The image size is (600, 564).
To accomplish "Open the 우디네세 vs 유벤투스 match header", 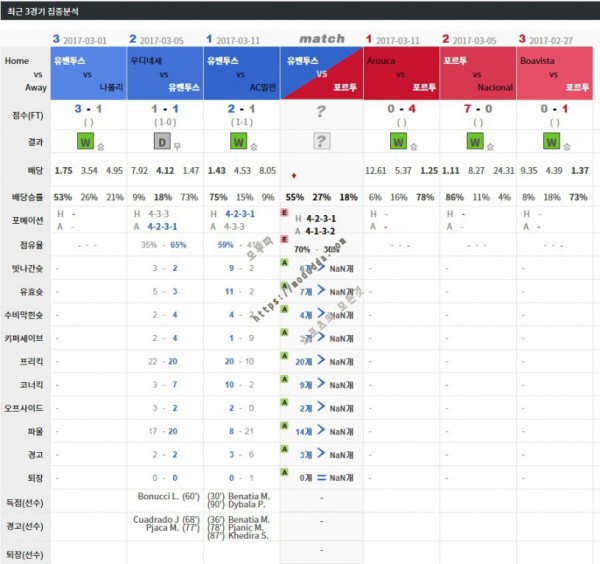I will [165, 73].
